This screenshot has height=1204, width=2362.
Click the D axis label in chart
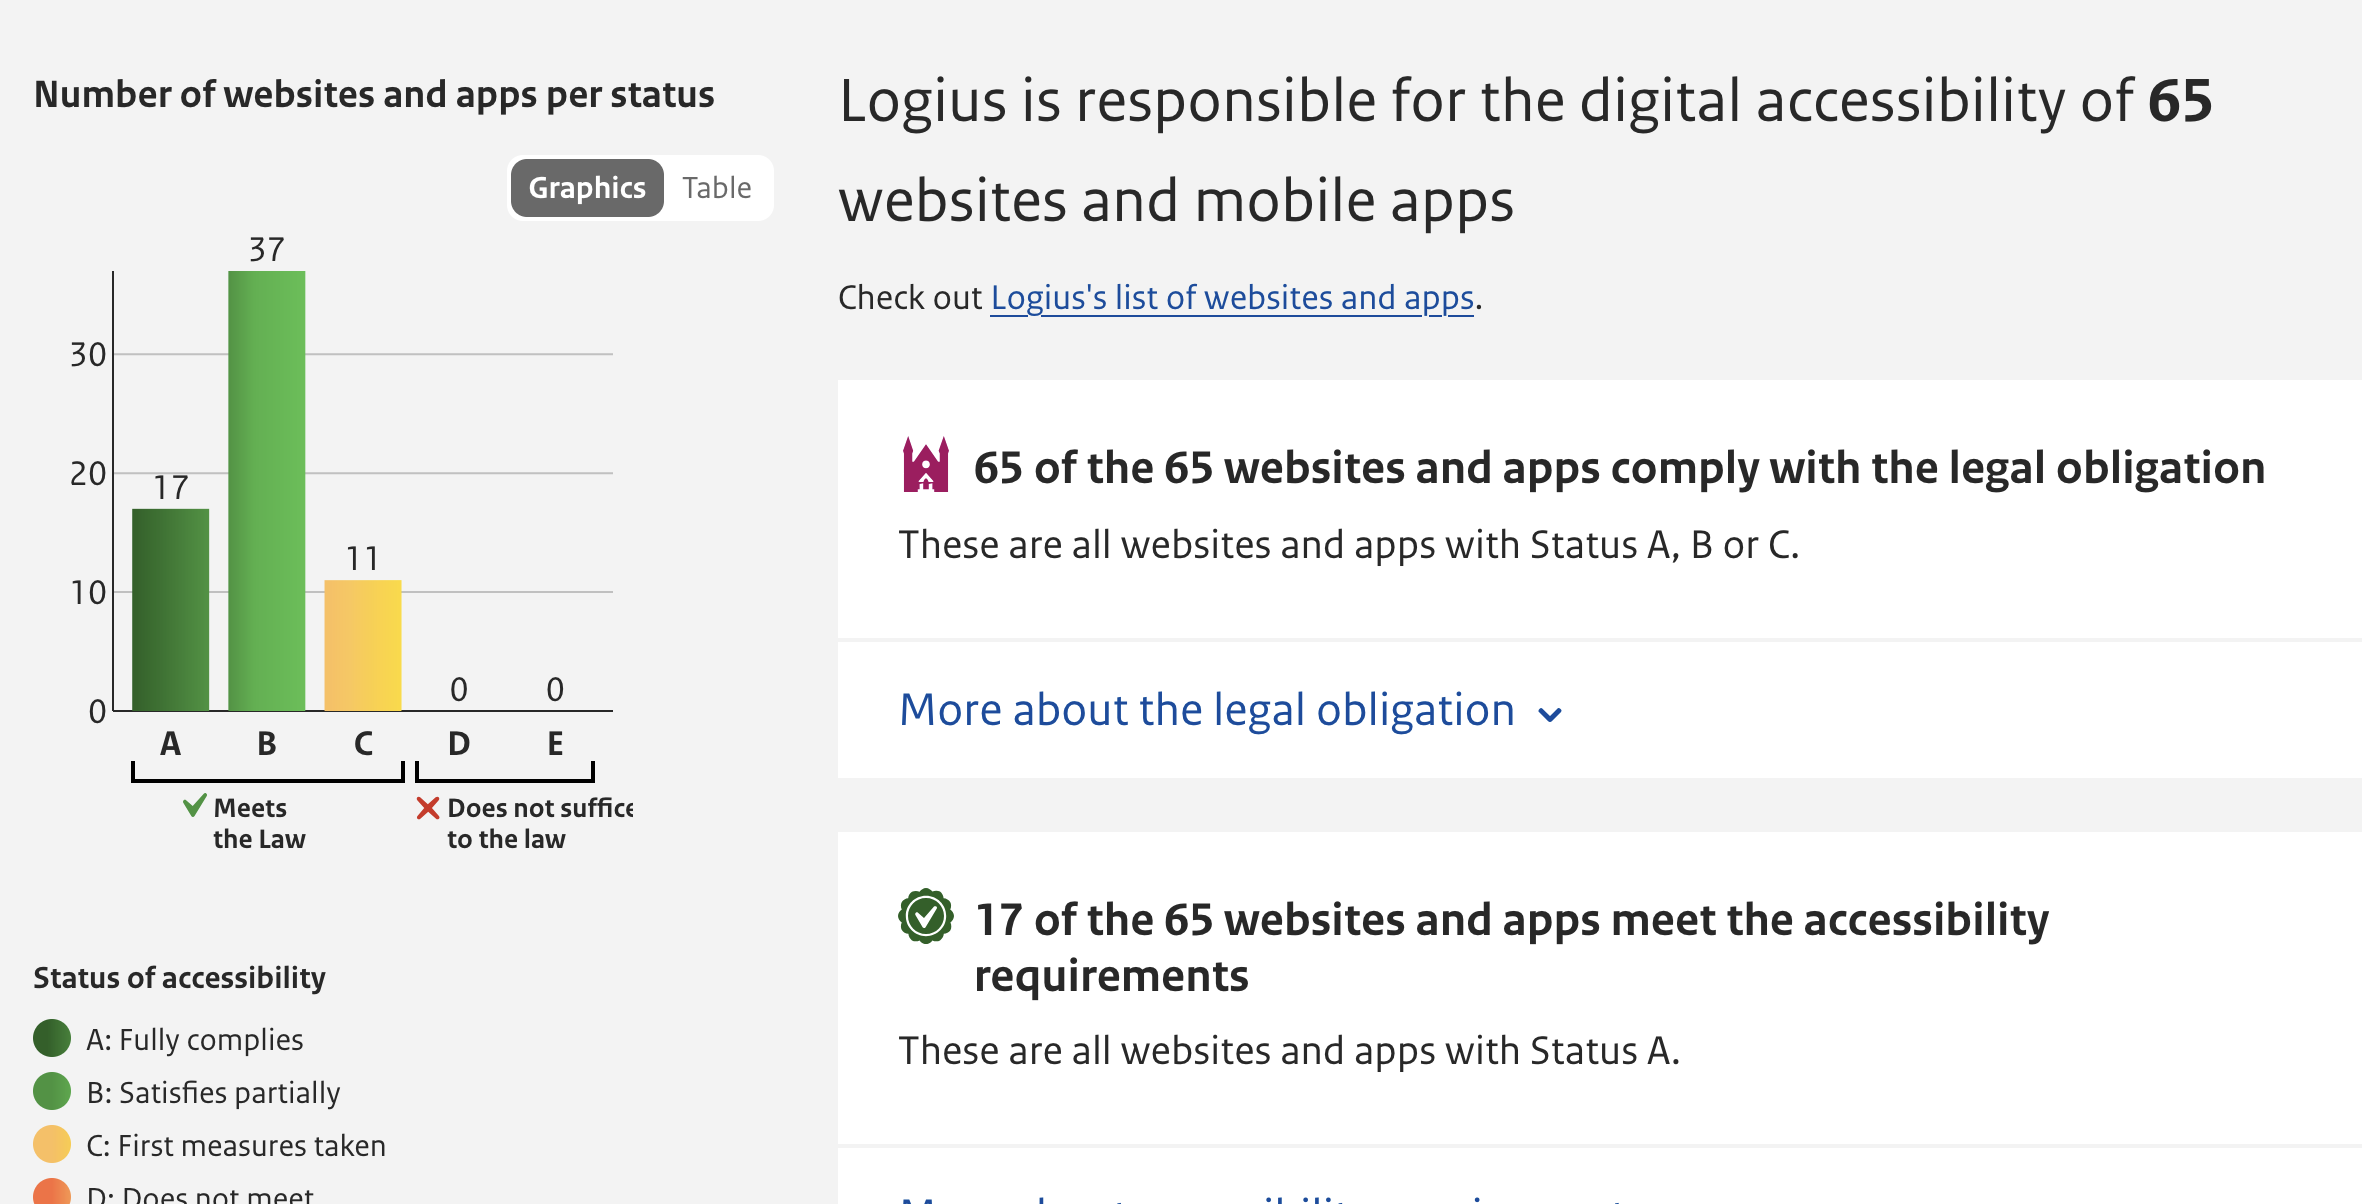point(459,743)
